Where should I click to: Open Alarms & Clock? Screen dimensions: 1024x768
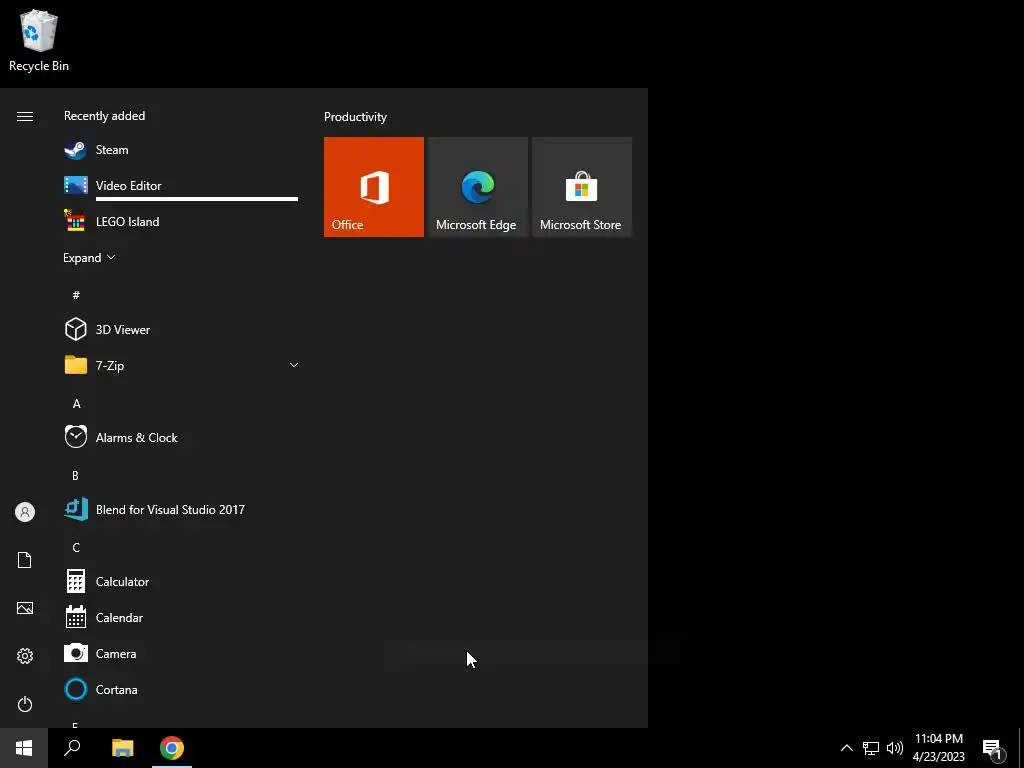tap(181, 438)
